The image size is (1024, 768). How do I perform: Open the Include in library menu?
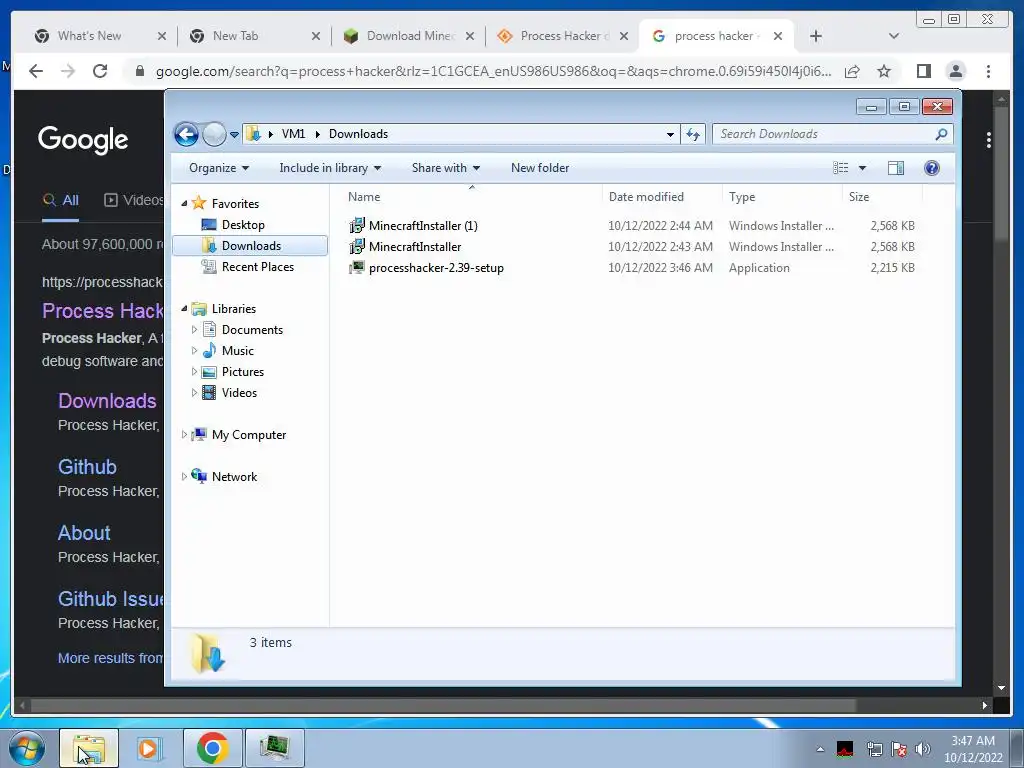pyautogui.click(x=330, y=168)
